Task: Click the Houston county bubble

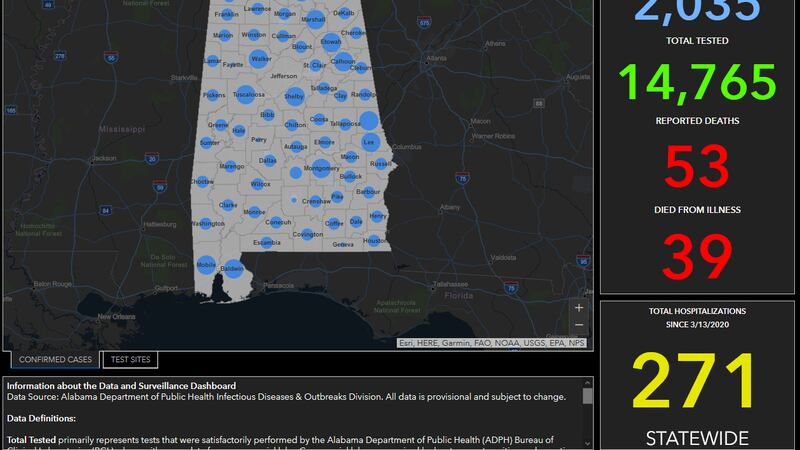Action: 373,241
